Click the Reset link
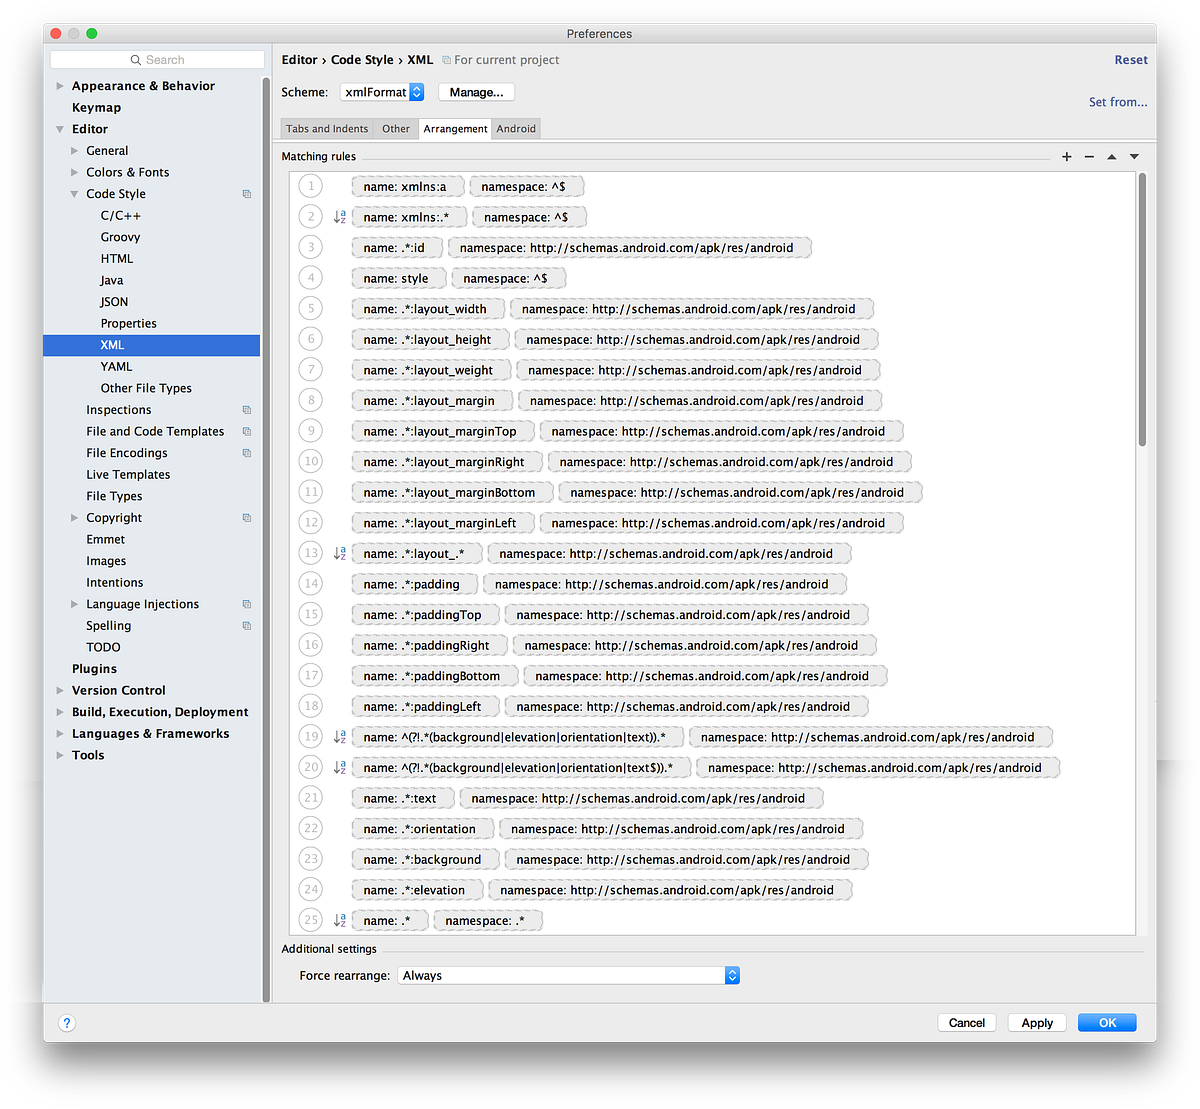This screenshot has width=1200, height=1109. tap(1130, 59)
